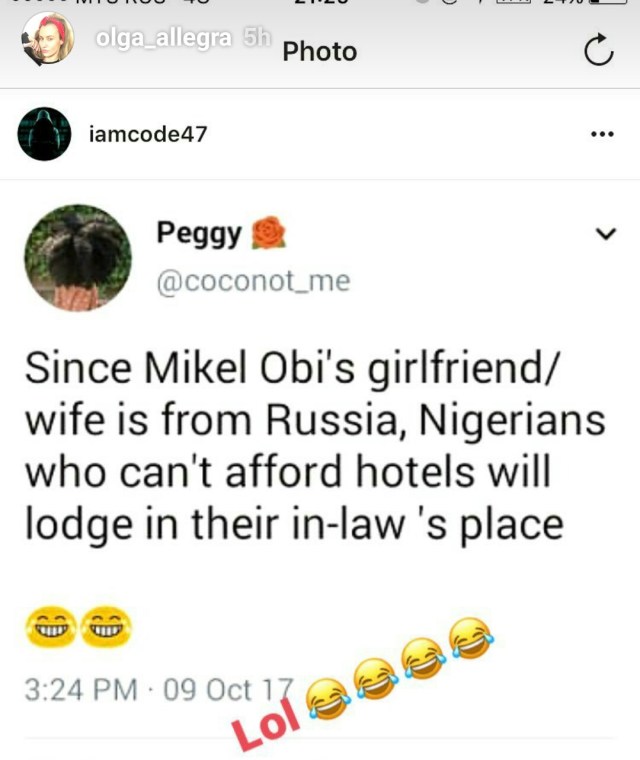Click the last tears-of-joy emoji sticker

tap(471, 639)
